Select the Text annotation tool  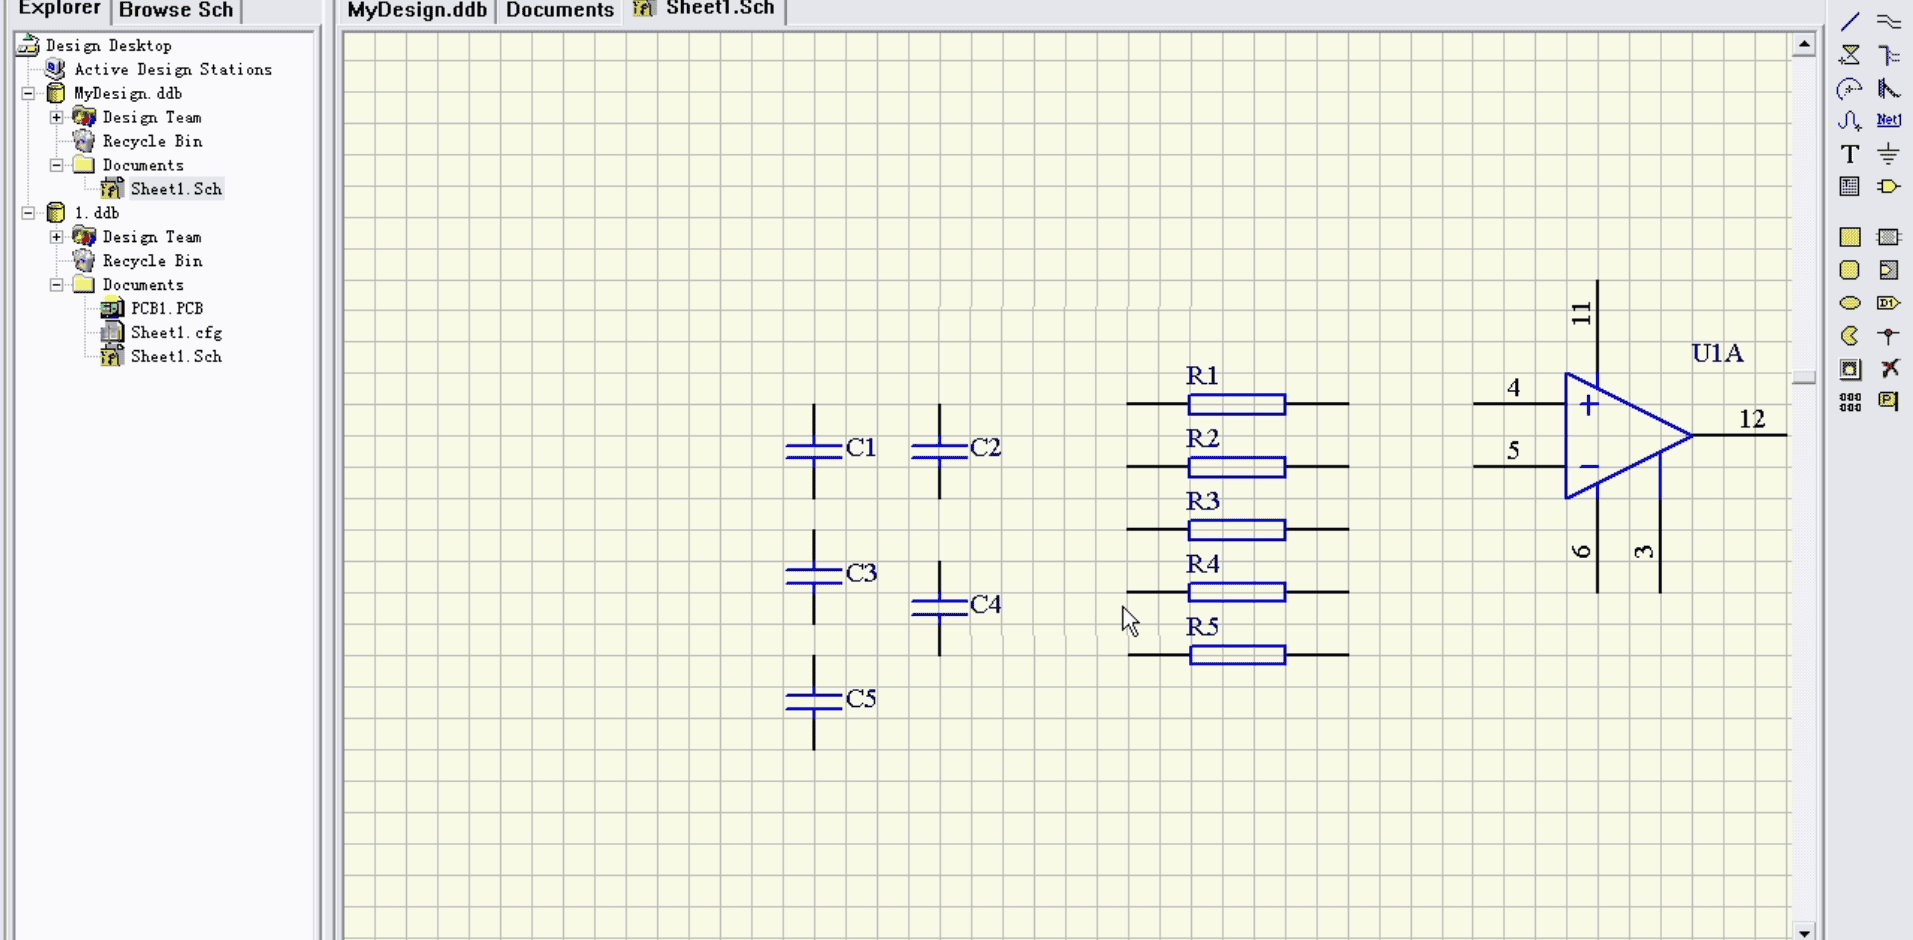(1850, 154)
